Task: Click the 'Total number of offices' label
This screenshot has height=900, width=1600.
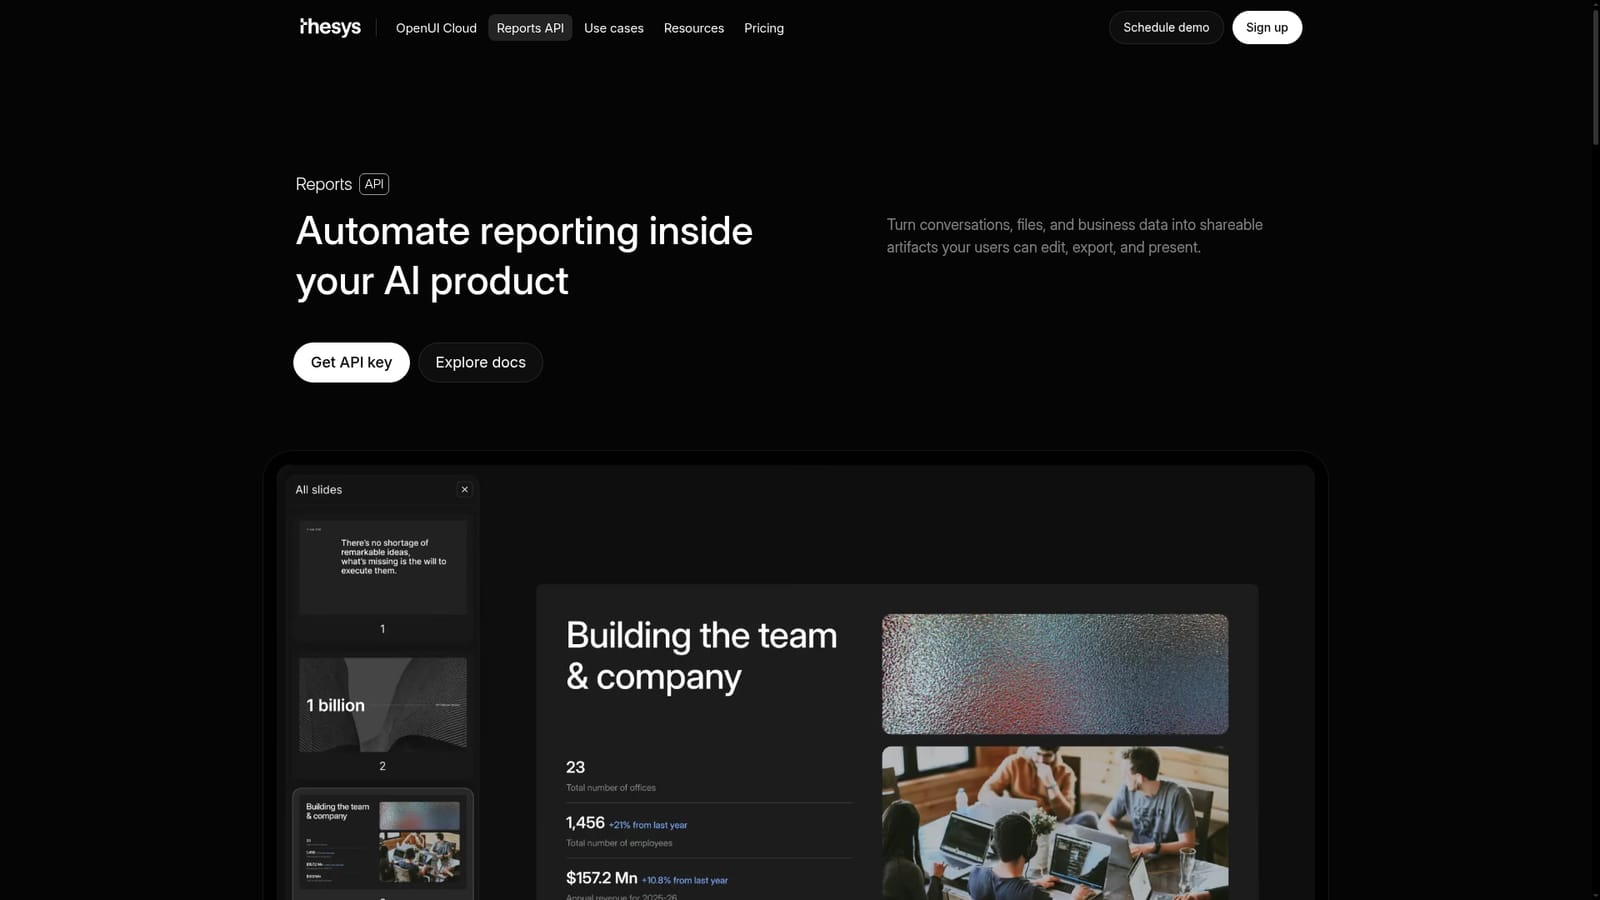Action: pos(611,788)
